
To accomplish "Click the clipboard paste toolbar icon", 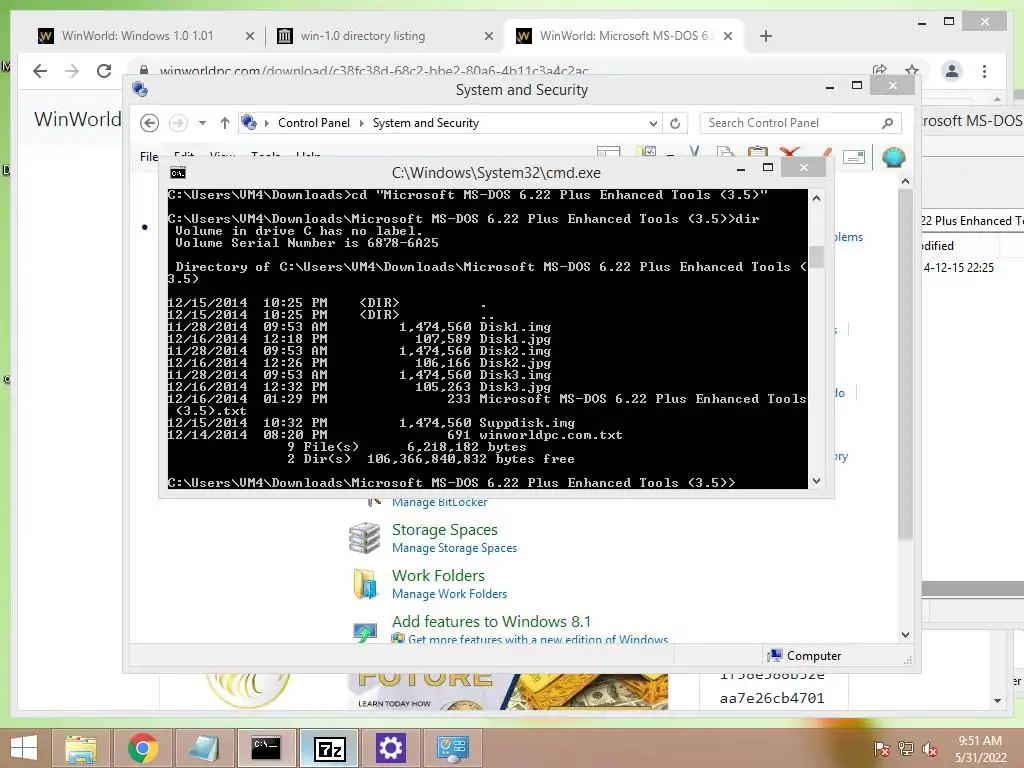I will click(758, 153).
